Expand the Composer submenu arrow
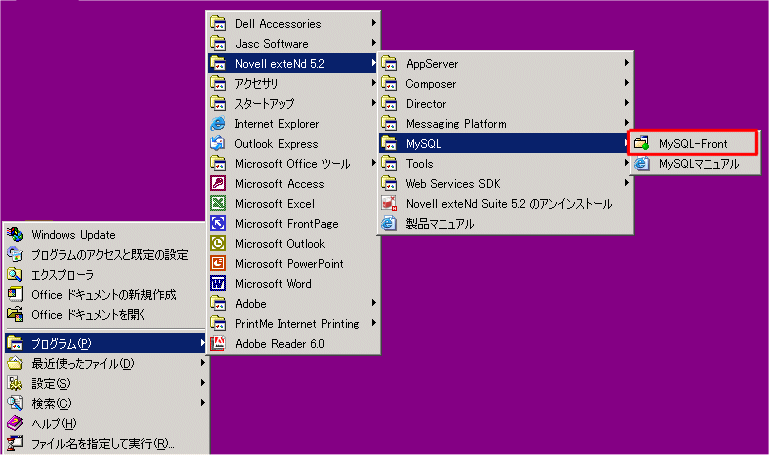Viewport: 769px width, 455px height. point(627,83)
